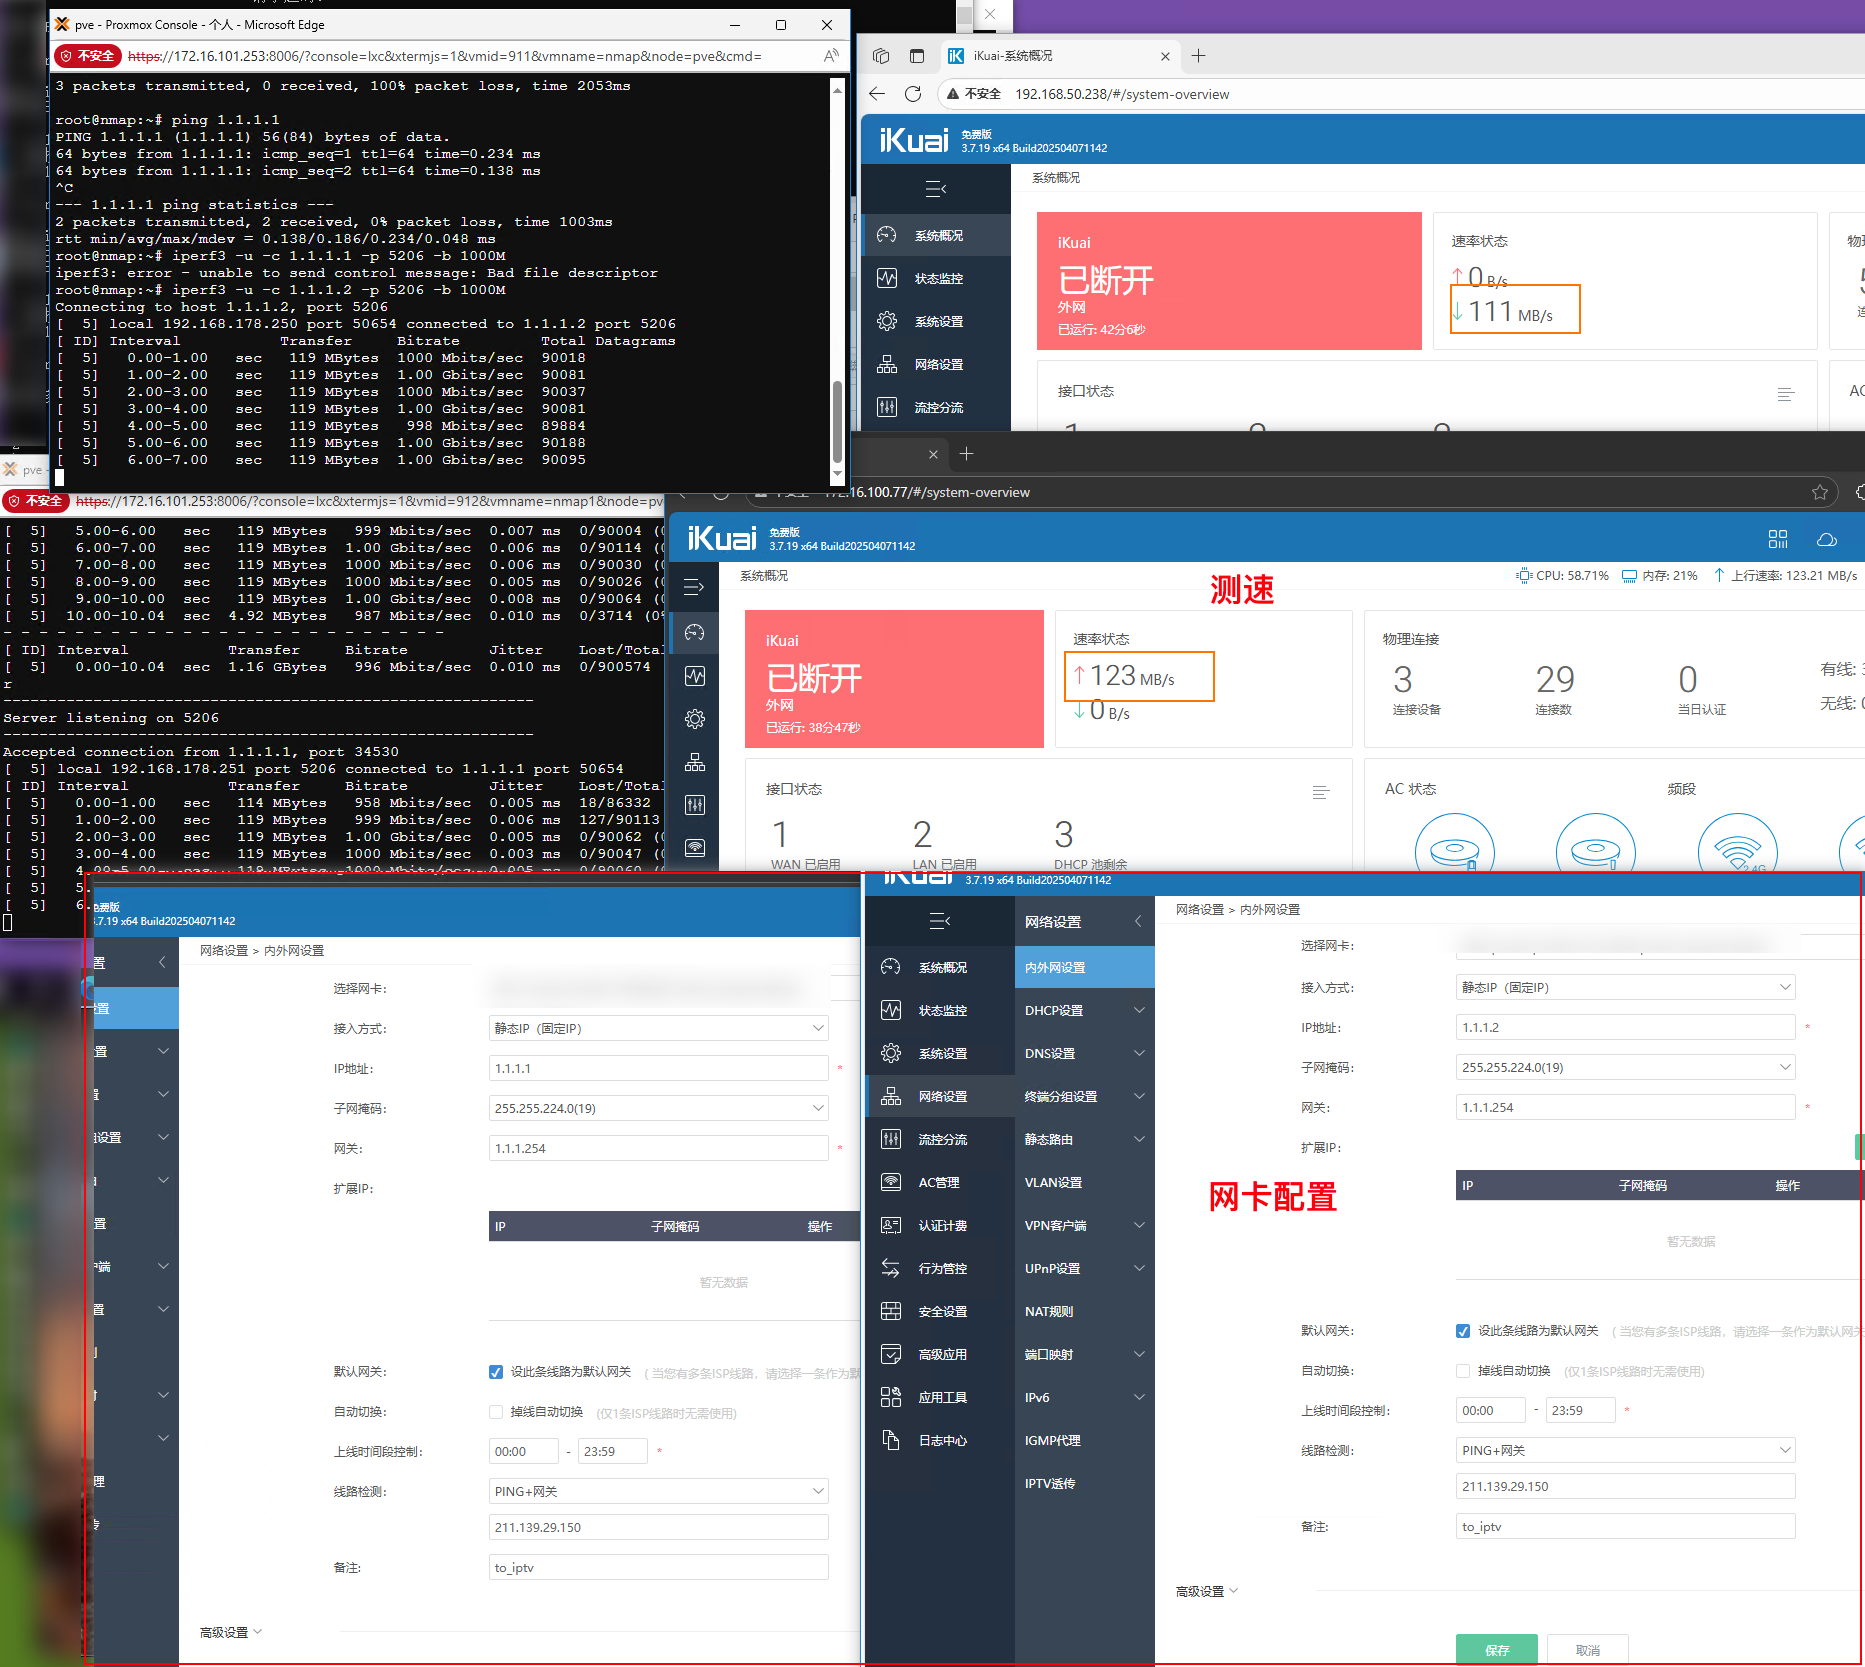Screen dimensions: 1865x1667
Task: Click 系统设置 gear icon in top iKuai window
Action: 887,321
